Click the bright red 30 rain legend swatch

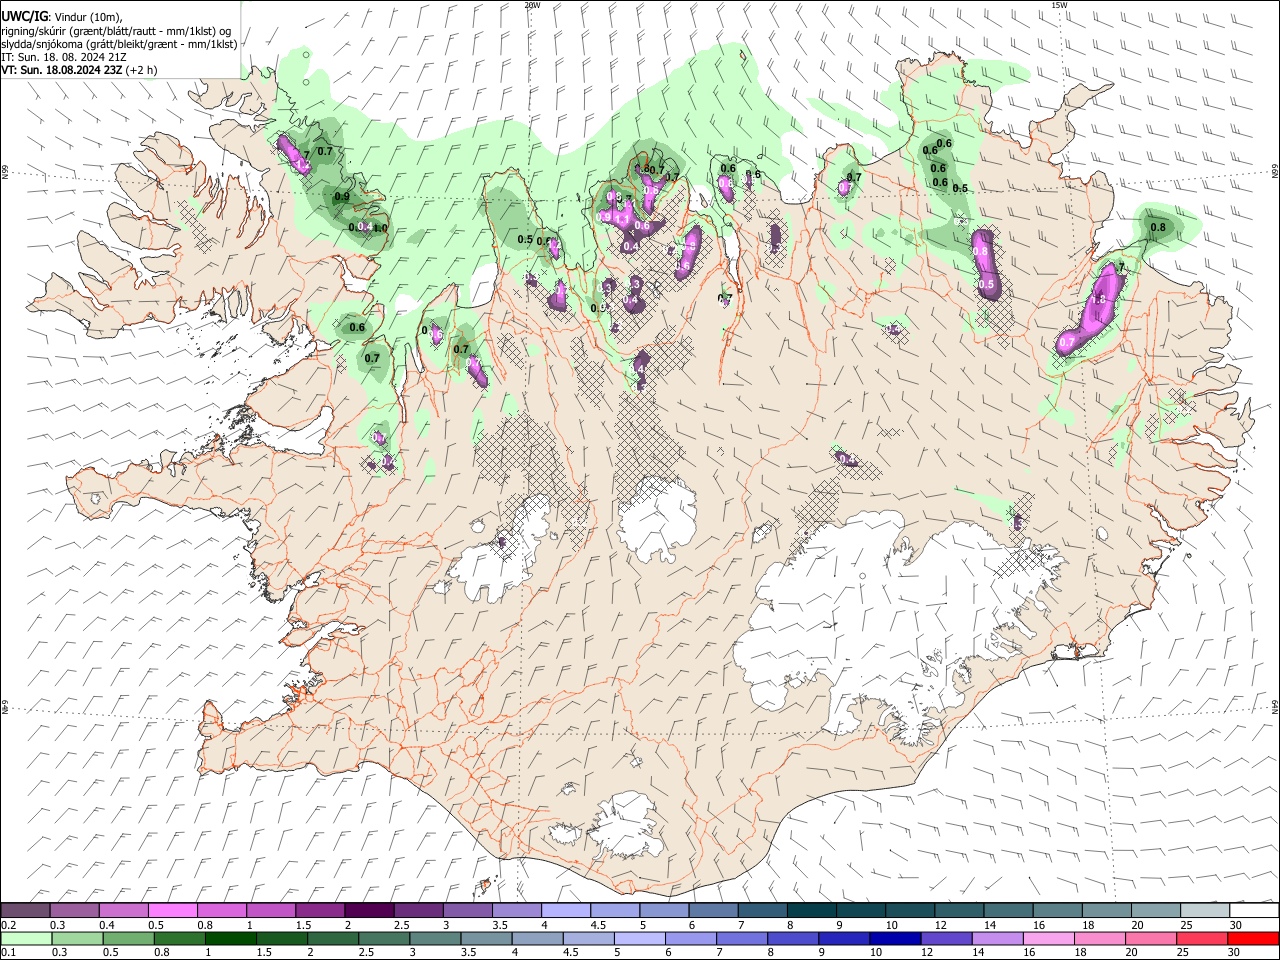pyautogui.click(x=1253, y=939)
